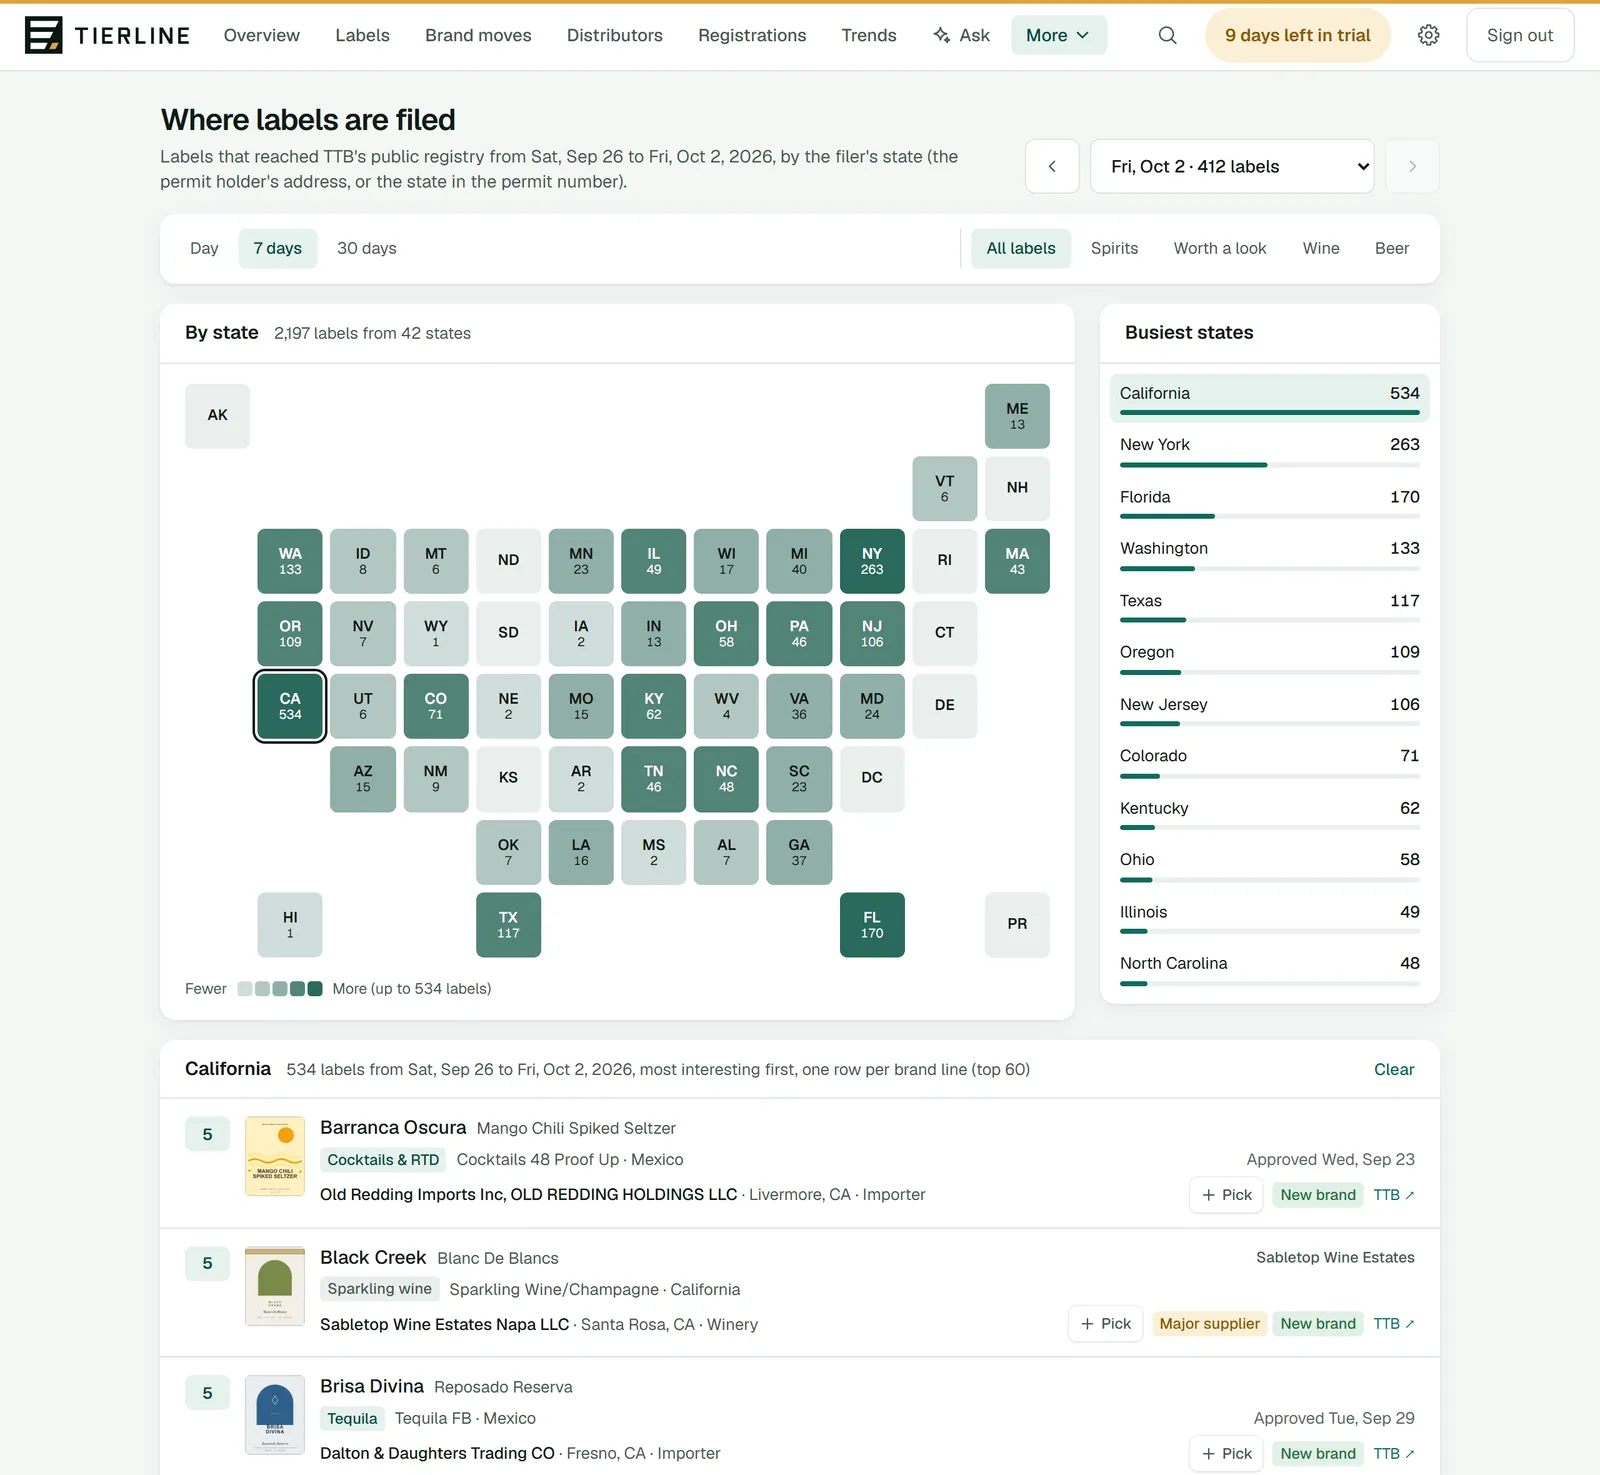Image resolution: width=1600 pixels, height=1475 pixels.
Task: Open the Registrations nav tab
Action: [752, 35]
